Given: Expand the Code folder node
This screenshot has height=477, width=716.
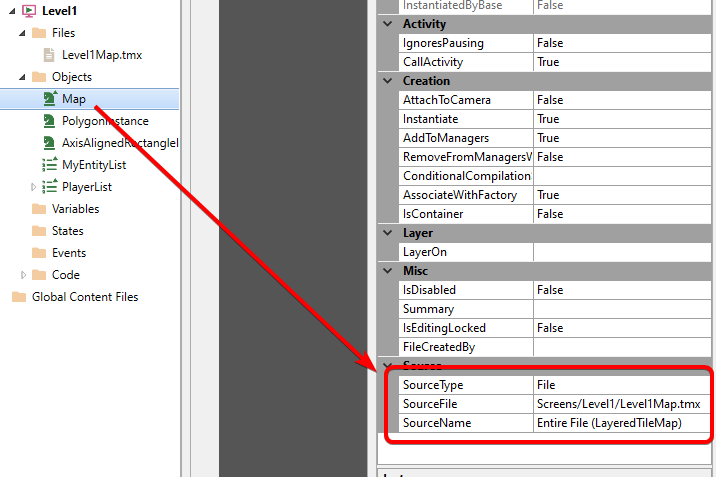Looking at the screenshot, I should point(24,275).
